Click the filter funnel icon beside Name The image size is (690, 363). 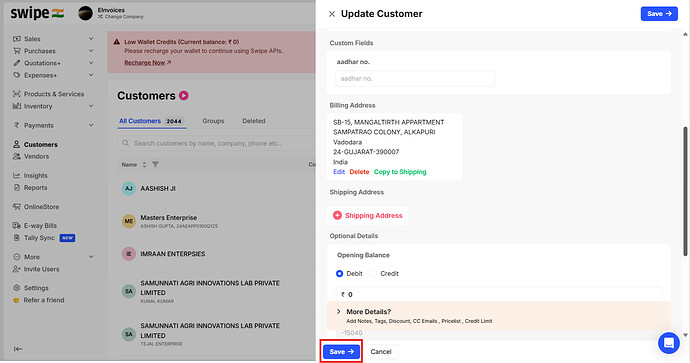pos(155,165)
